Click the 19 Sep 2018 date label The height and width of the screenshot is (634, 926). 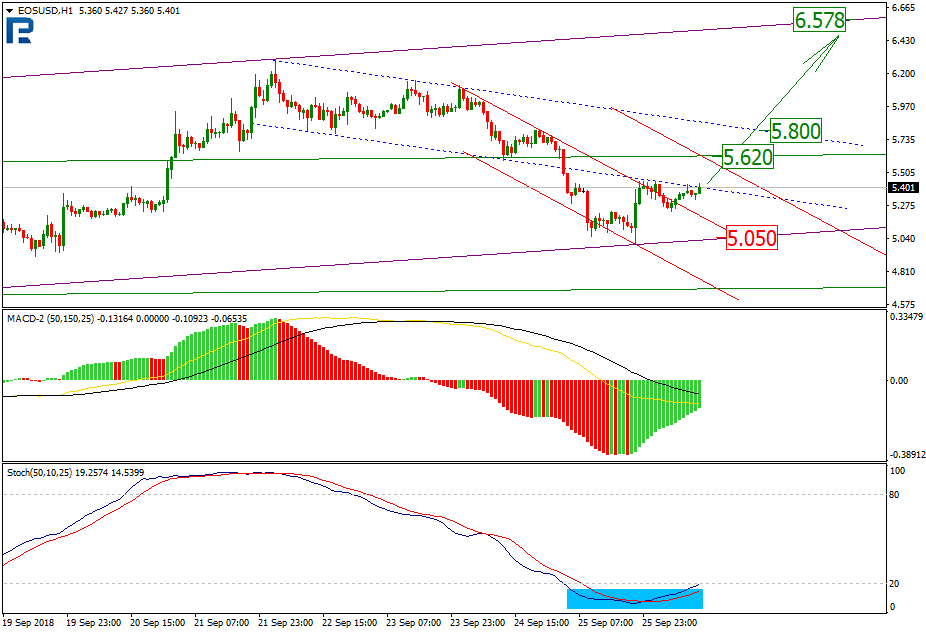coord(30,623)
